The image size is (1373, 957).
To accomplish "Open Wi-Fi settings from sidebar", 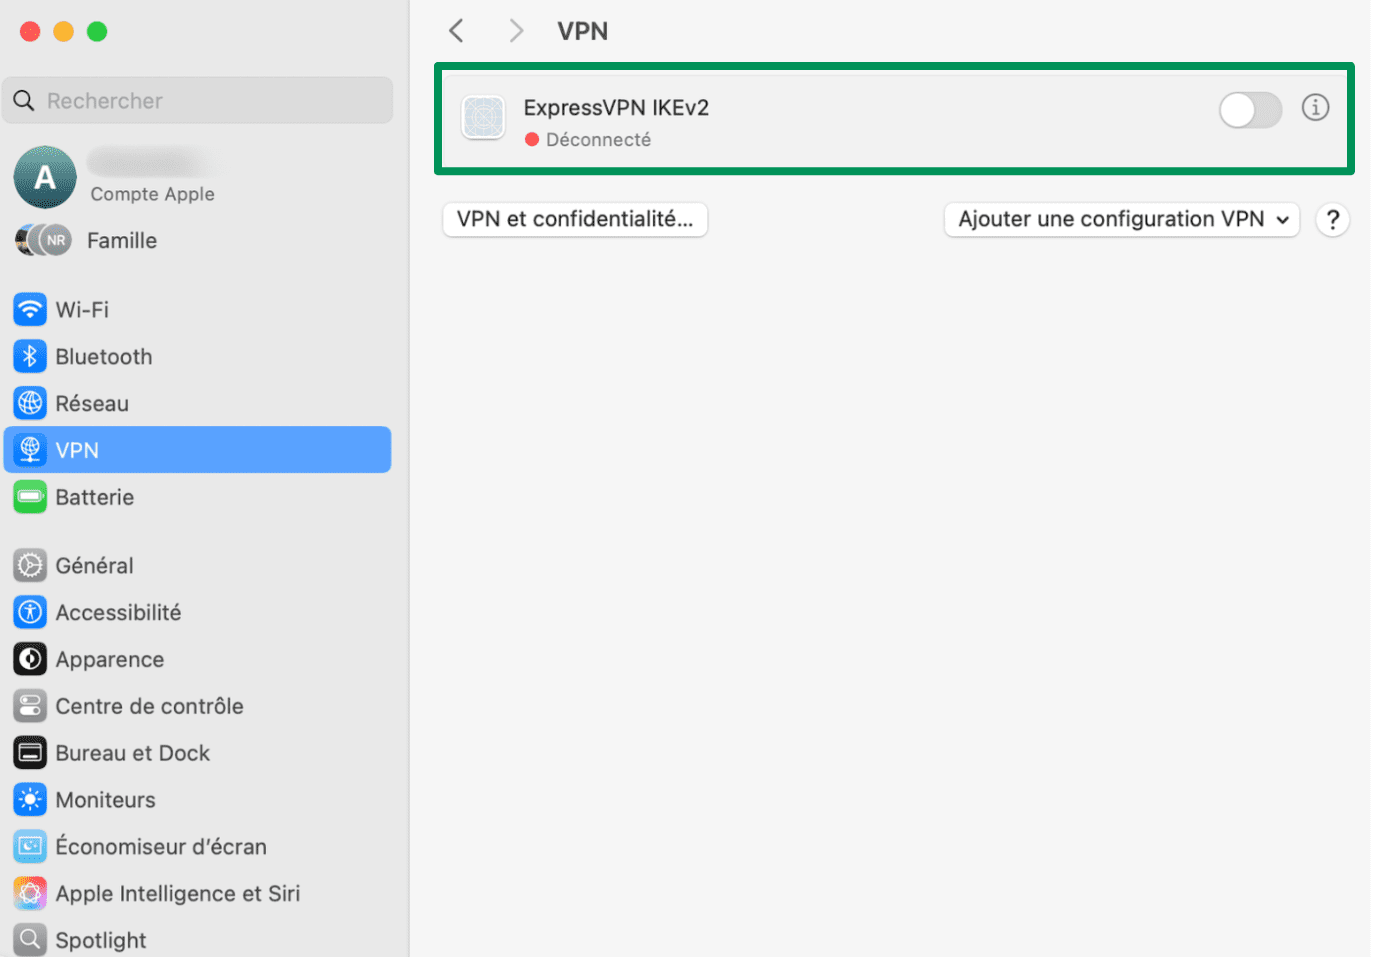I will tap(82, 309).
